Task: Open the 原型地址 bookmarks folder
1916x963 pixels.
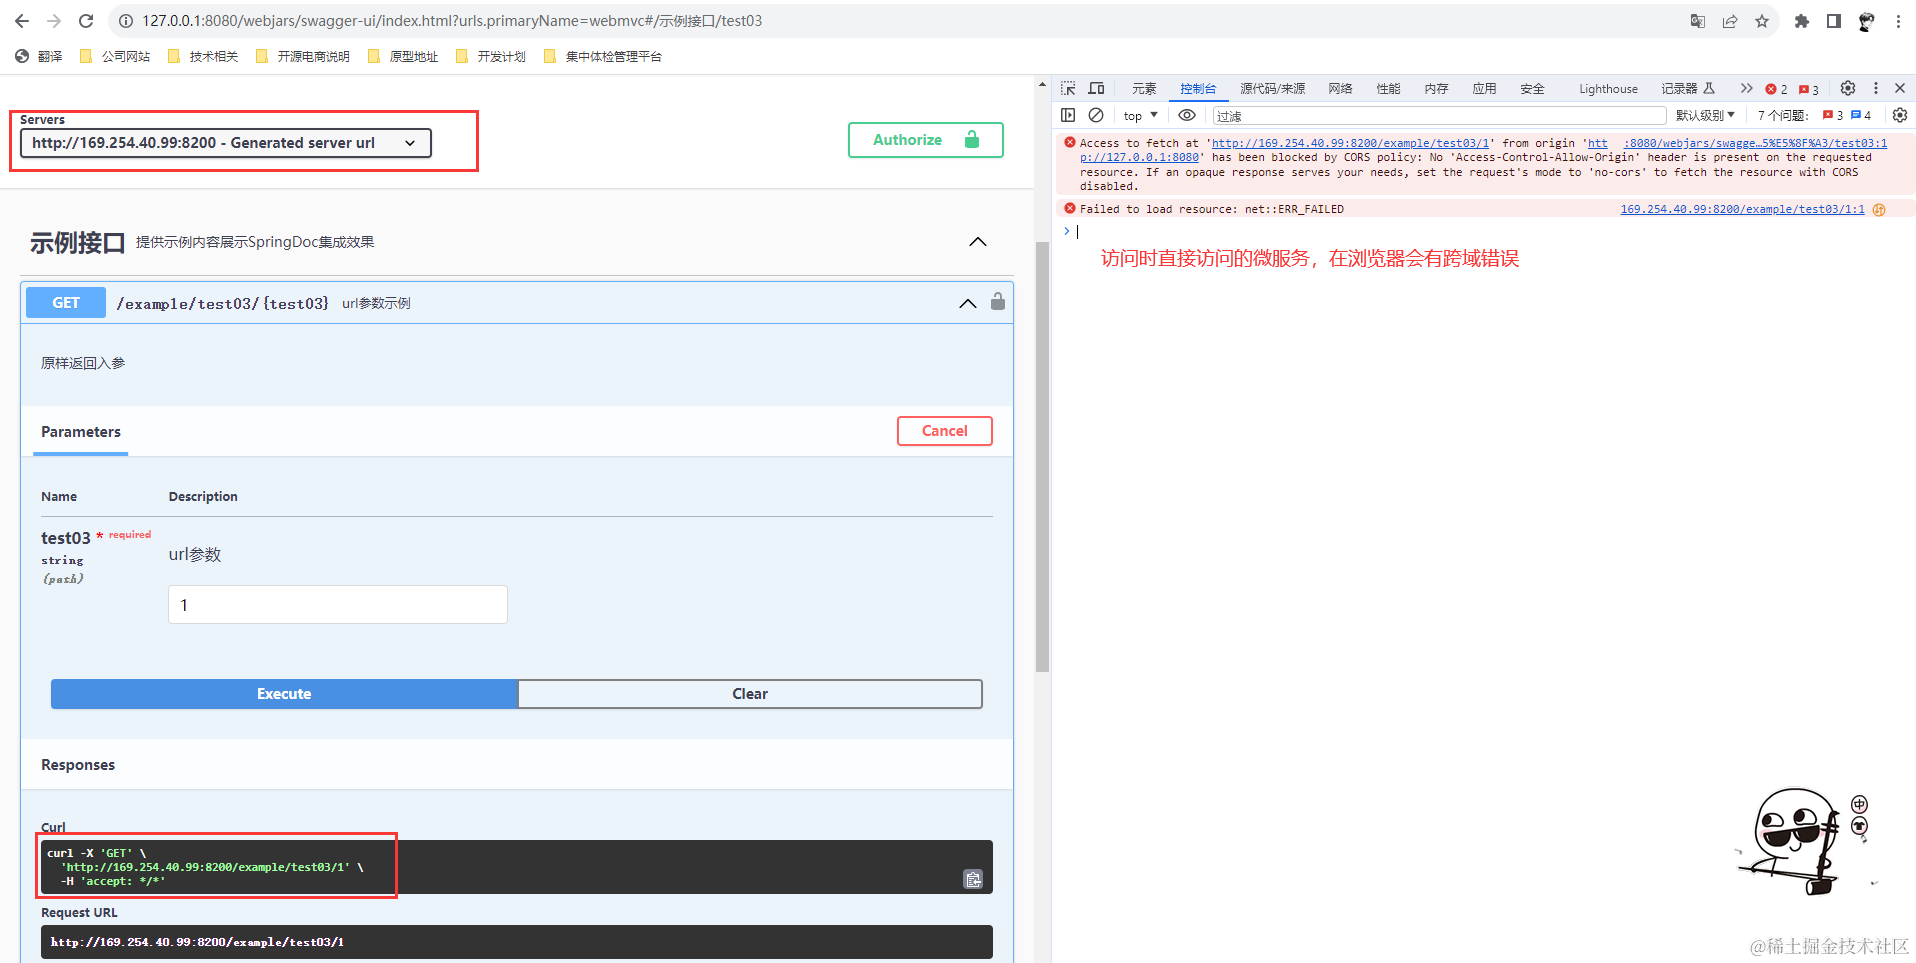Action: pos(403,57)
